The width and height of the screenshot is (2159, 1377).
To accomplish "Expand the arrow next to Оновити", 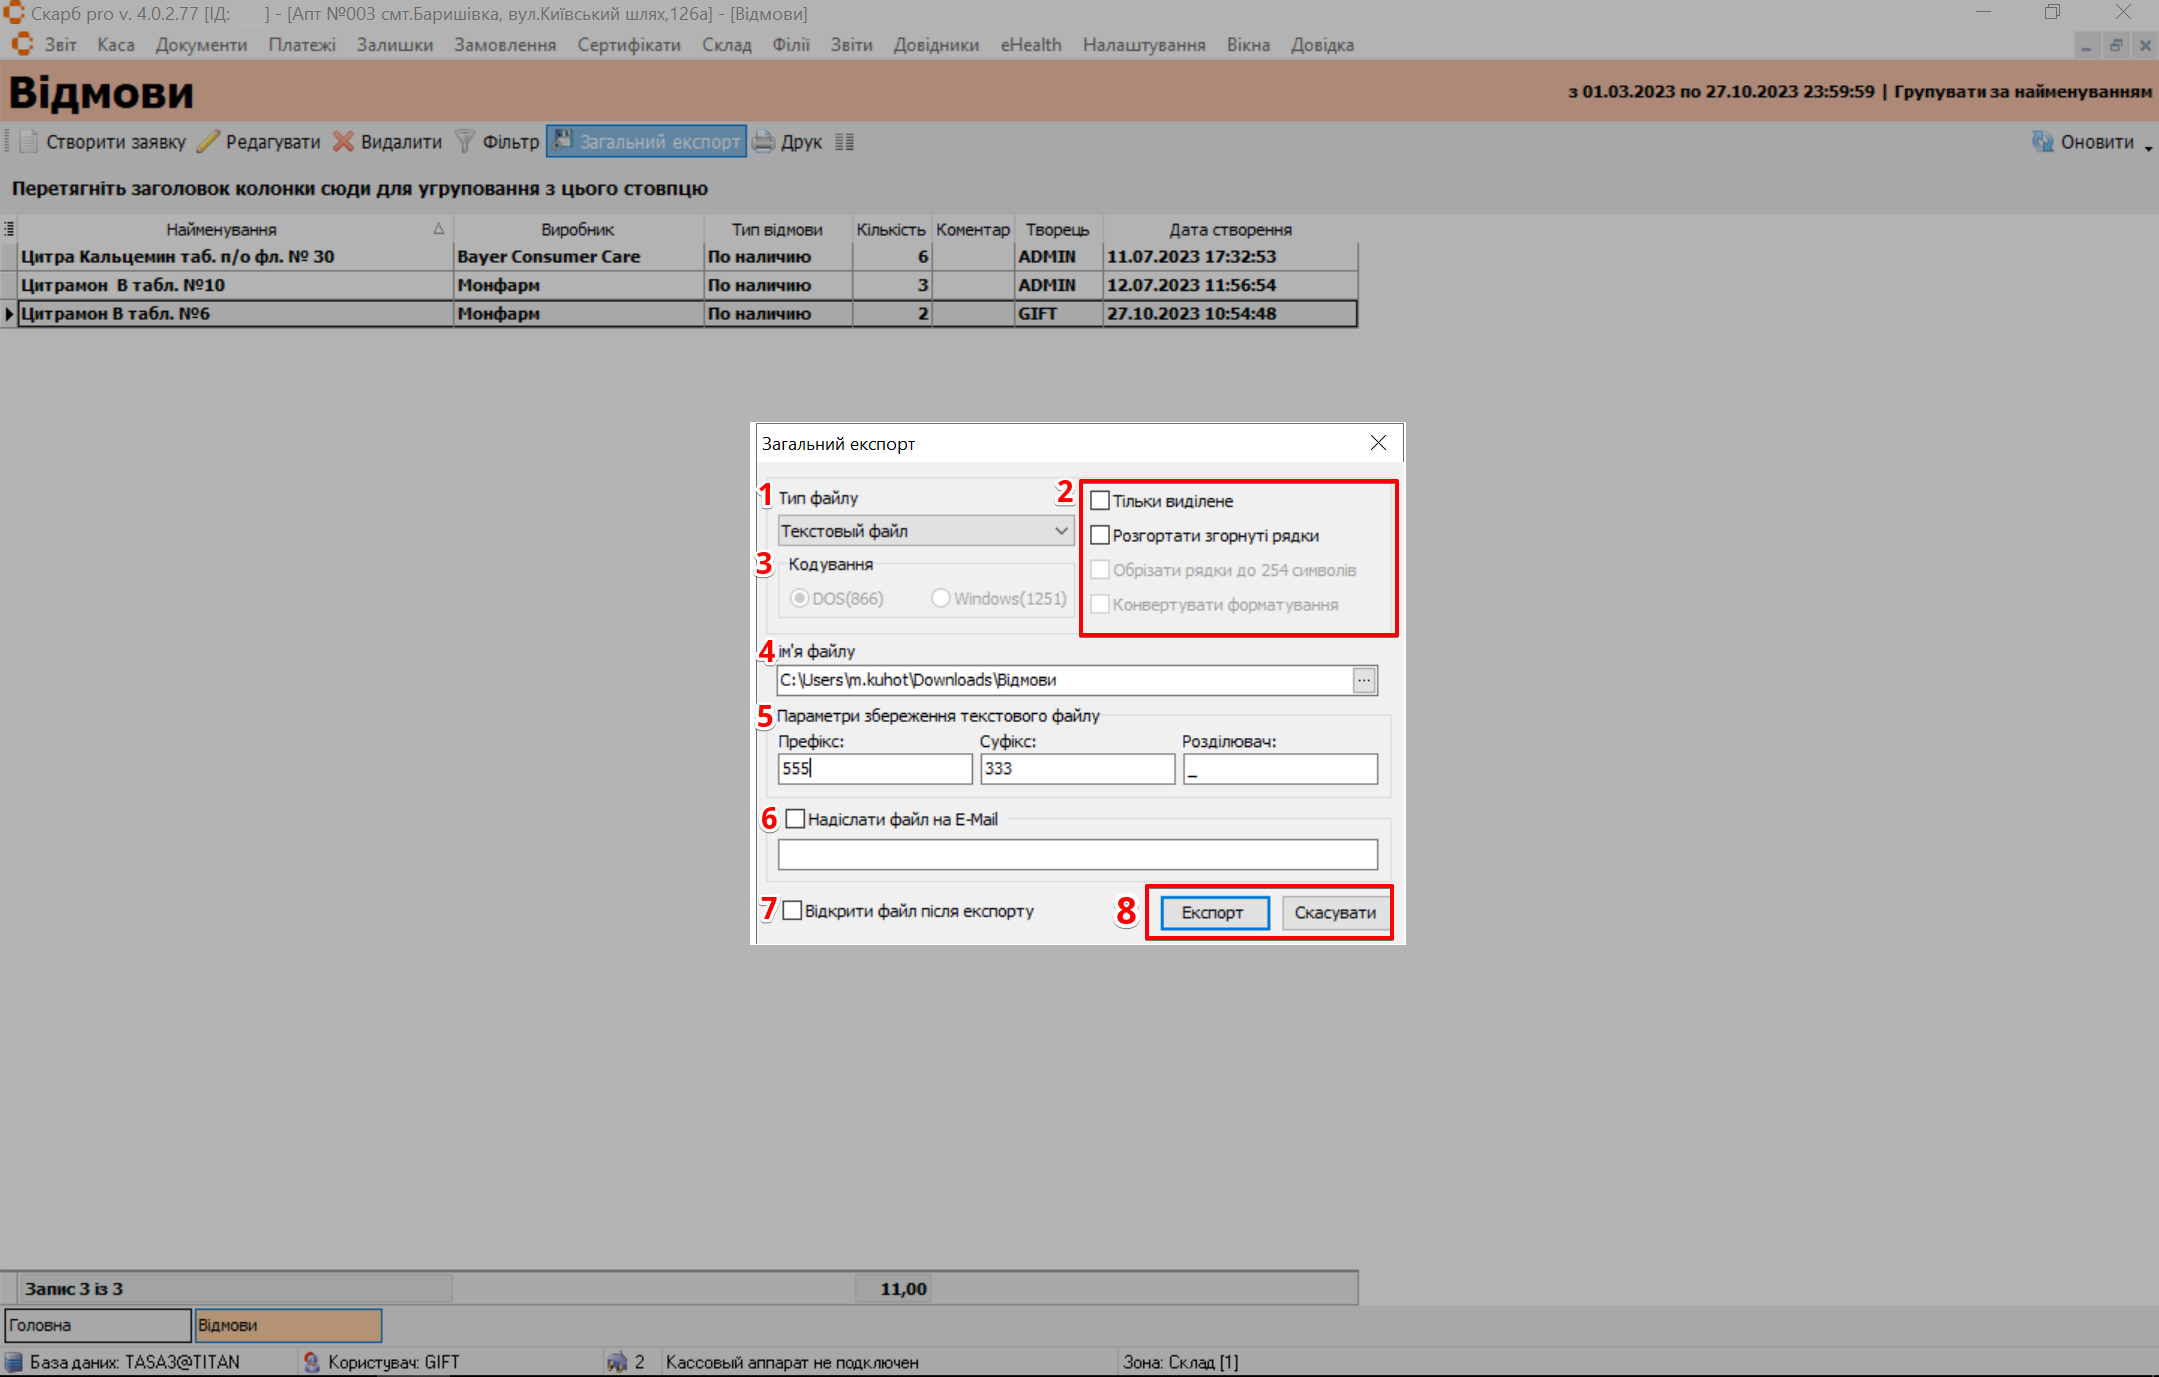I will pyautogui.click(x=2148, y=147).
